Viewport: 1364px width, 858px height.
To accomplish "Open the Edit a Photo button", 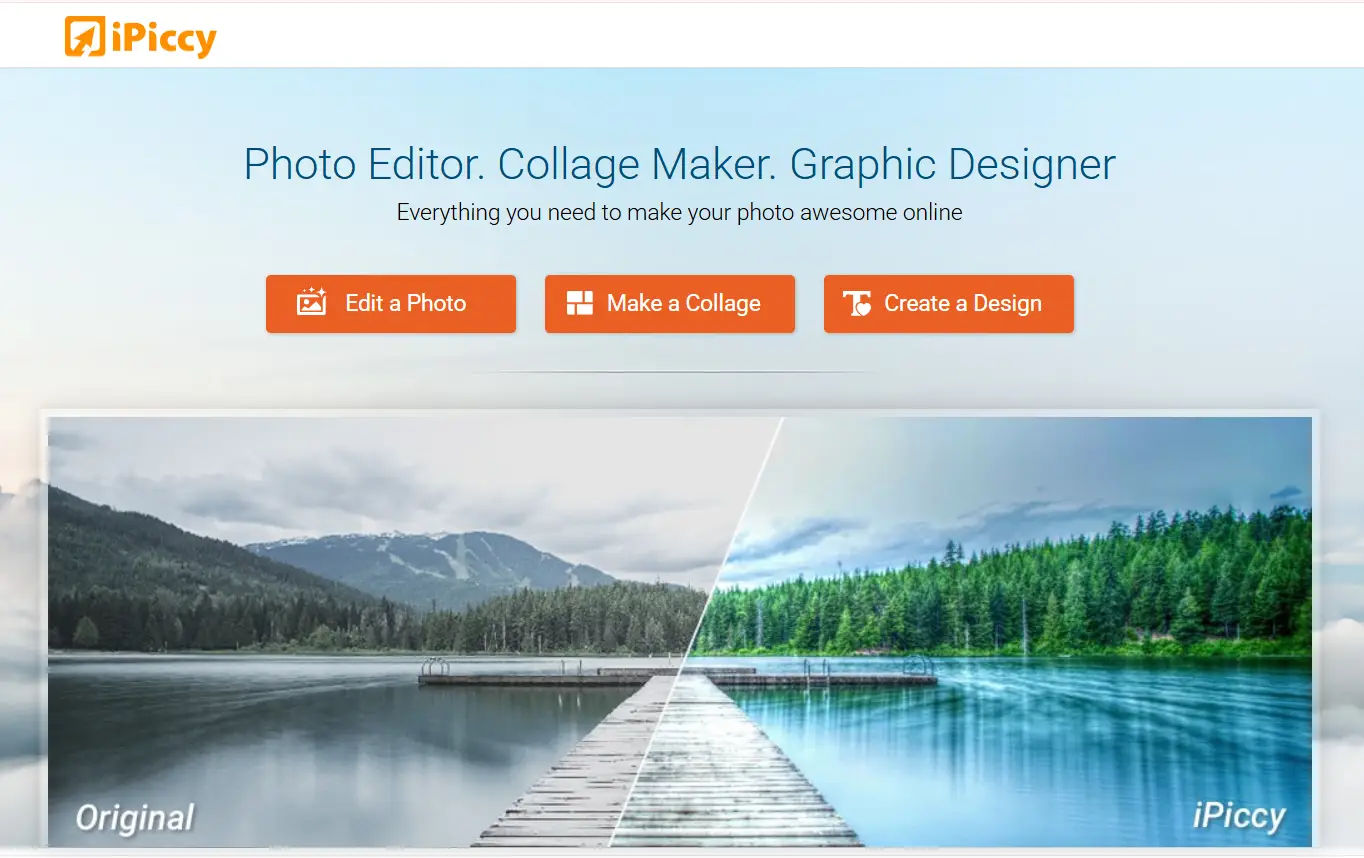I will (391, 304).
